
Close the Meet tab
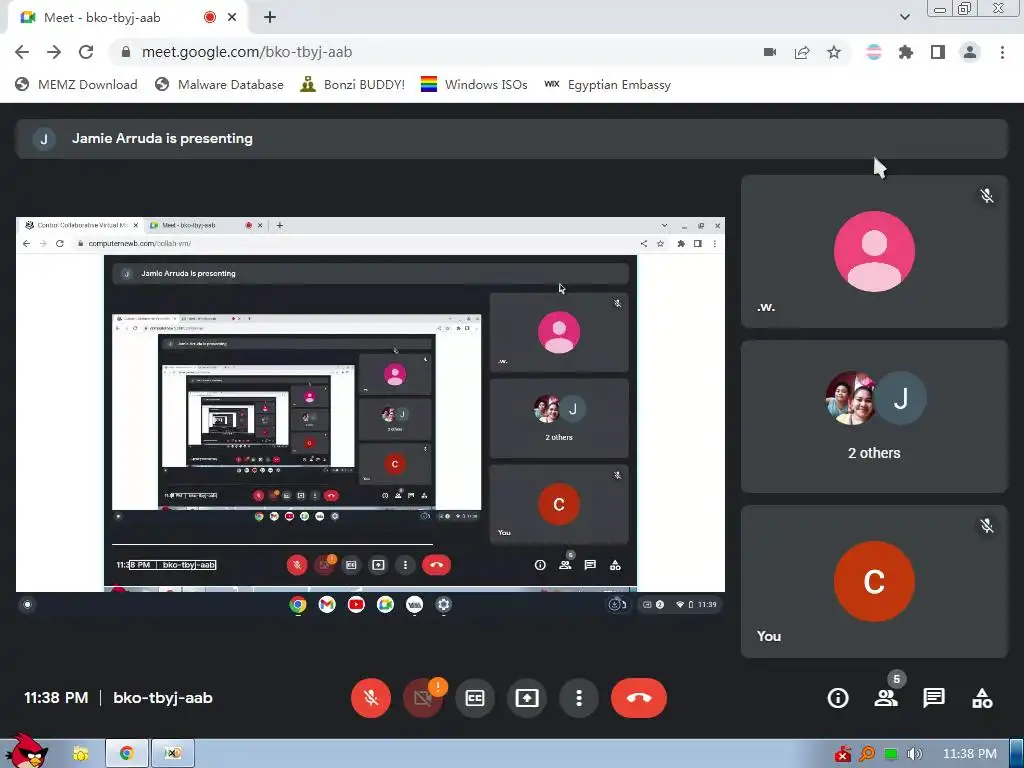pyautogui.click(x=232, y=18)
